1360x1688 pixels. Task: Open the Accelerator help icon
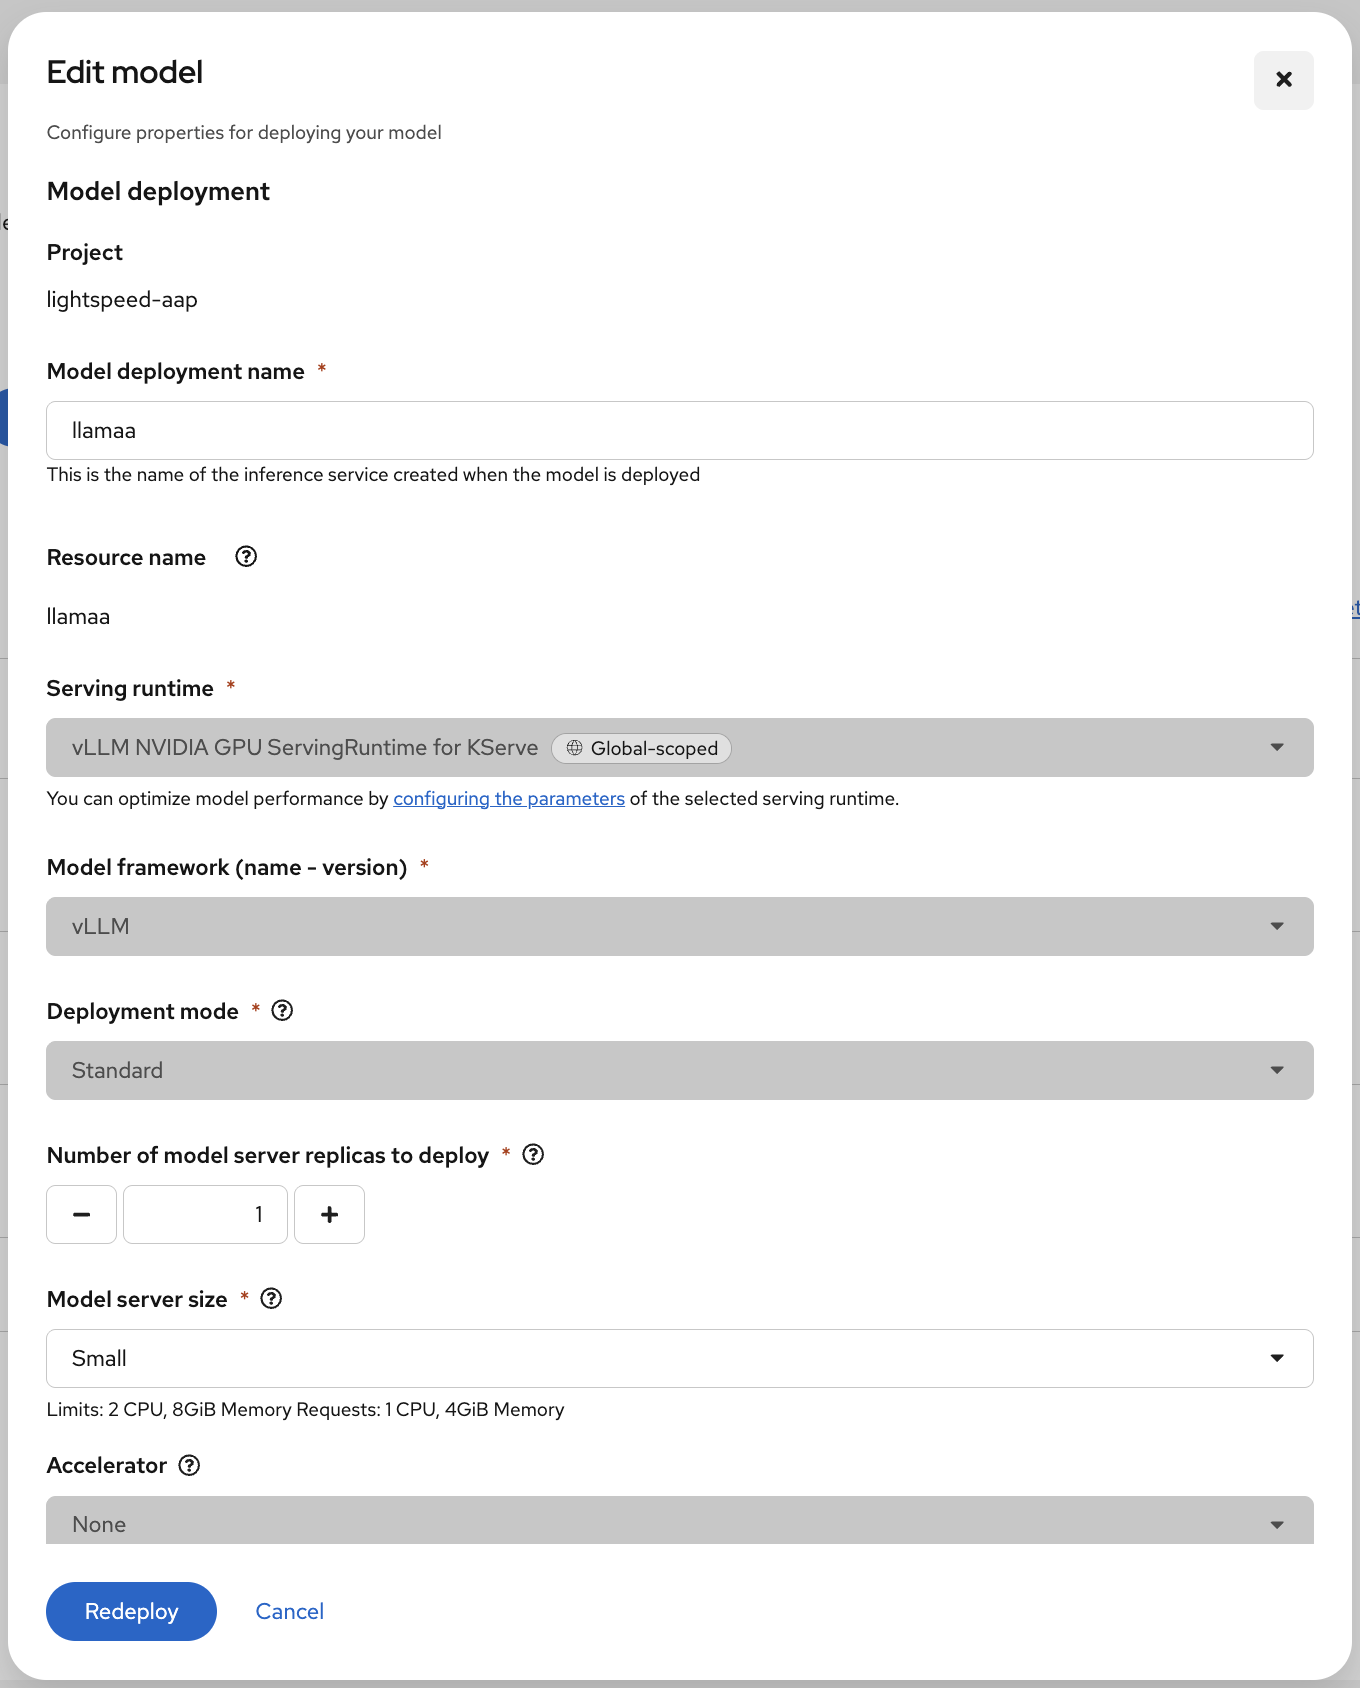tap(189, 1465)
